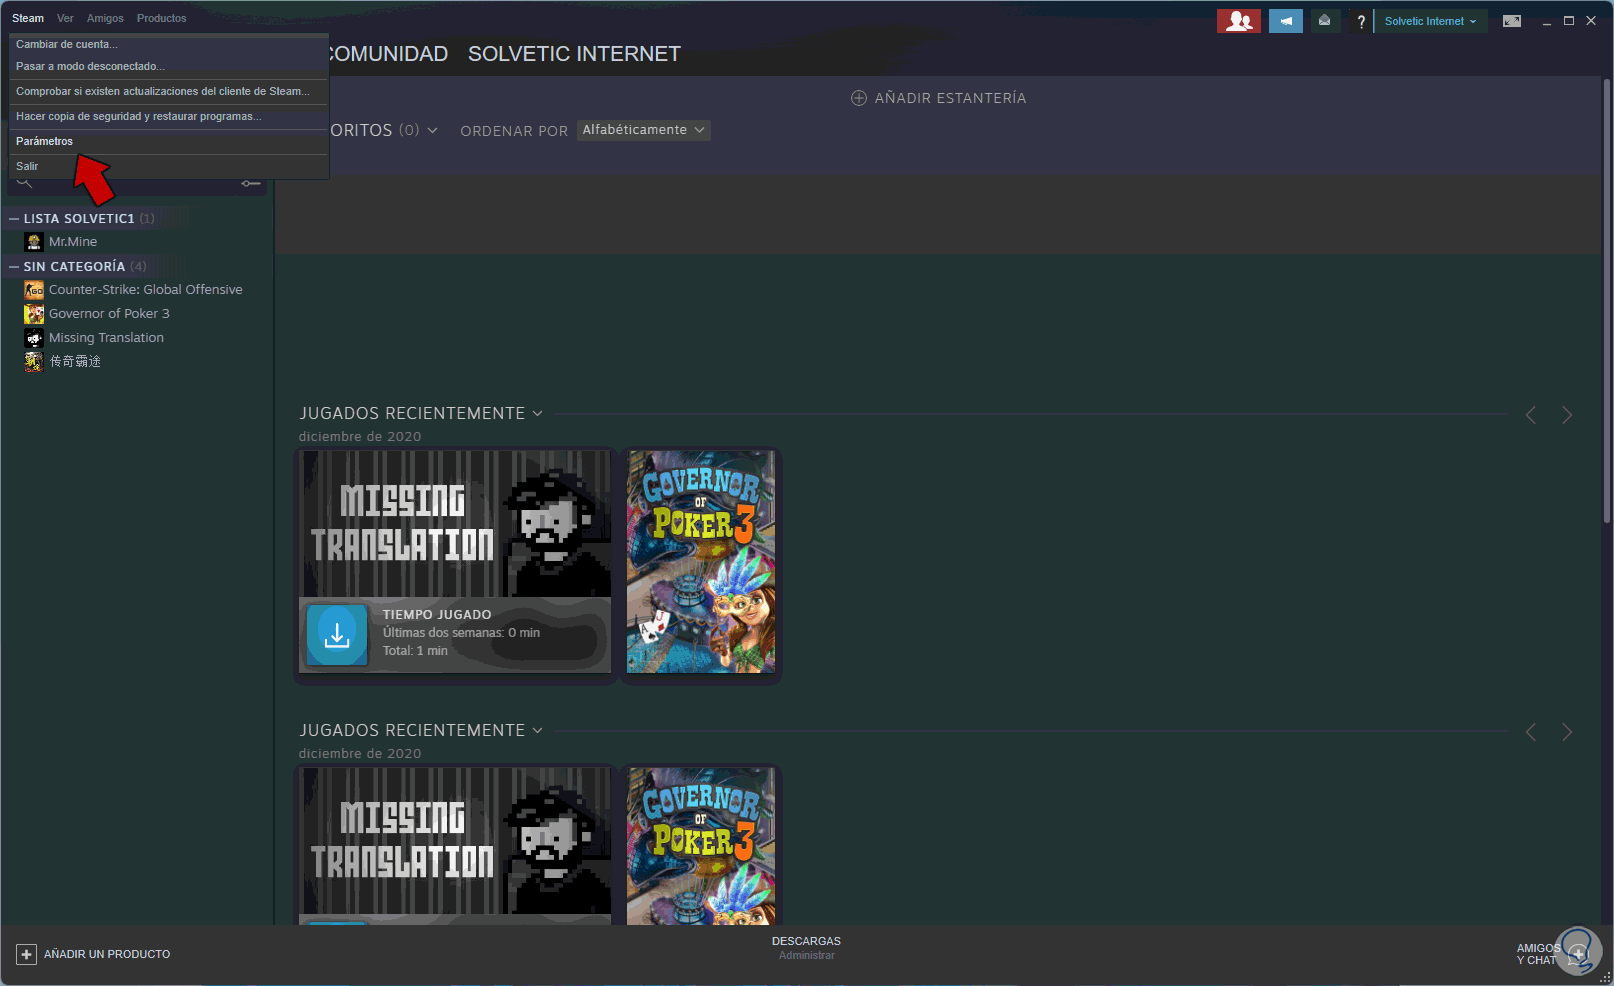Click the blue download button on Missing Translation
Viewport: 1614px width, 986px height.
[337, 635]
